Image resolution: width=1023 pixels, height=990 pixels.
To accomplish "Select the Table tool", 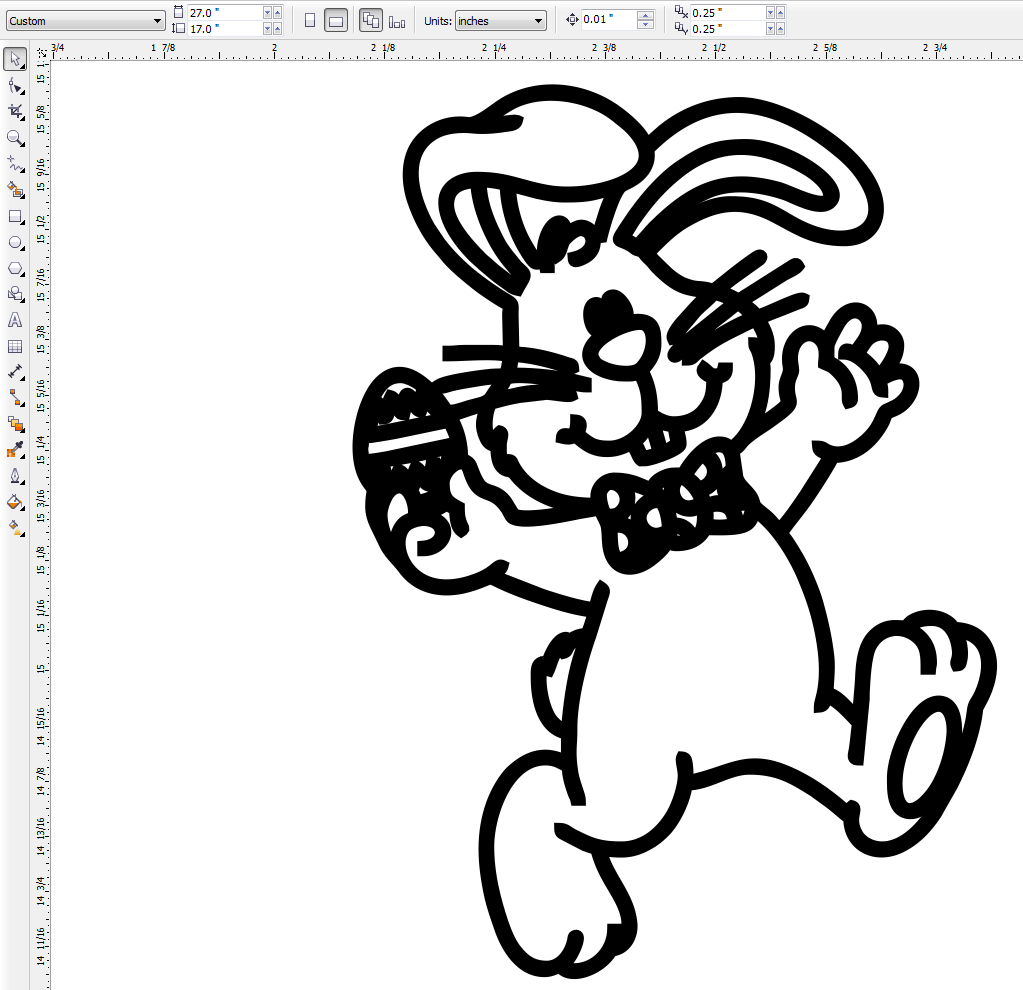I will [x=15, y=347].
